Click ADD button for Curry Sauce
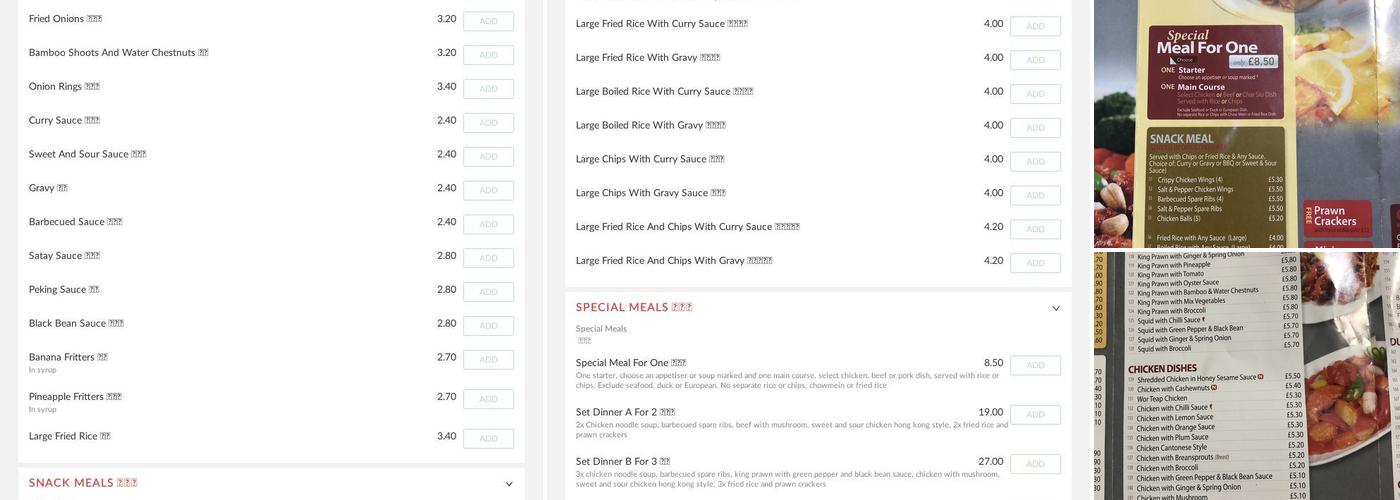The width and height of the screenshot is (1400, 500). (x=488, y=123)
